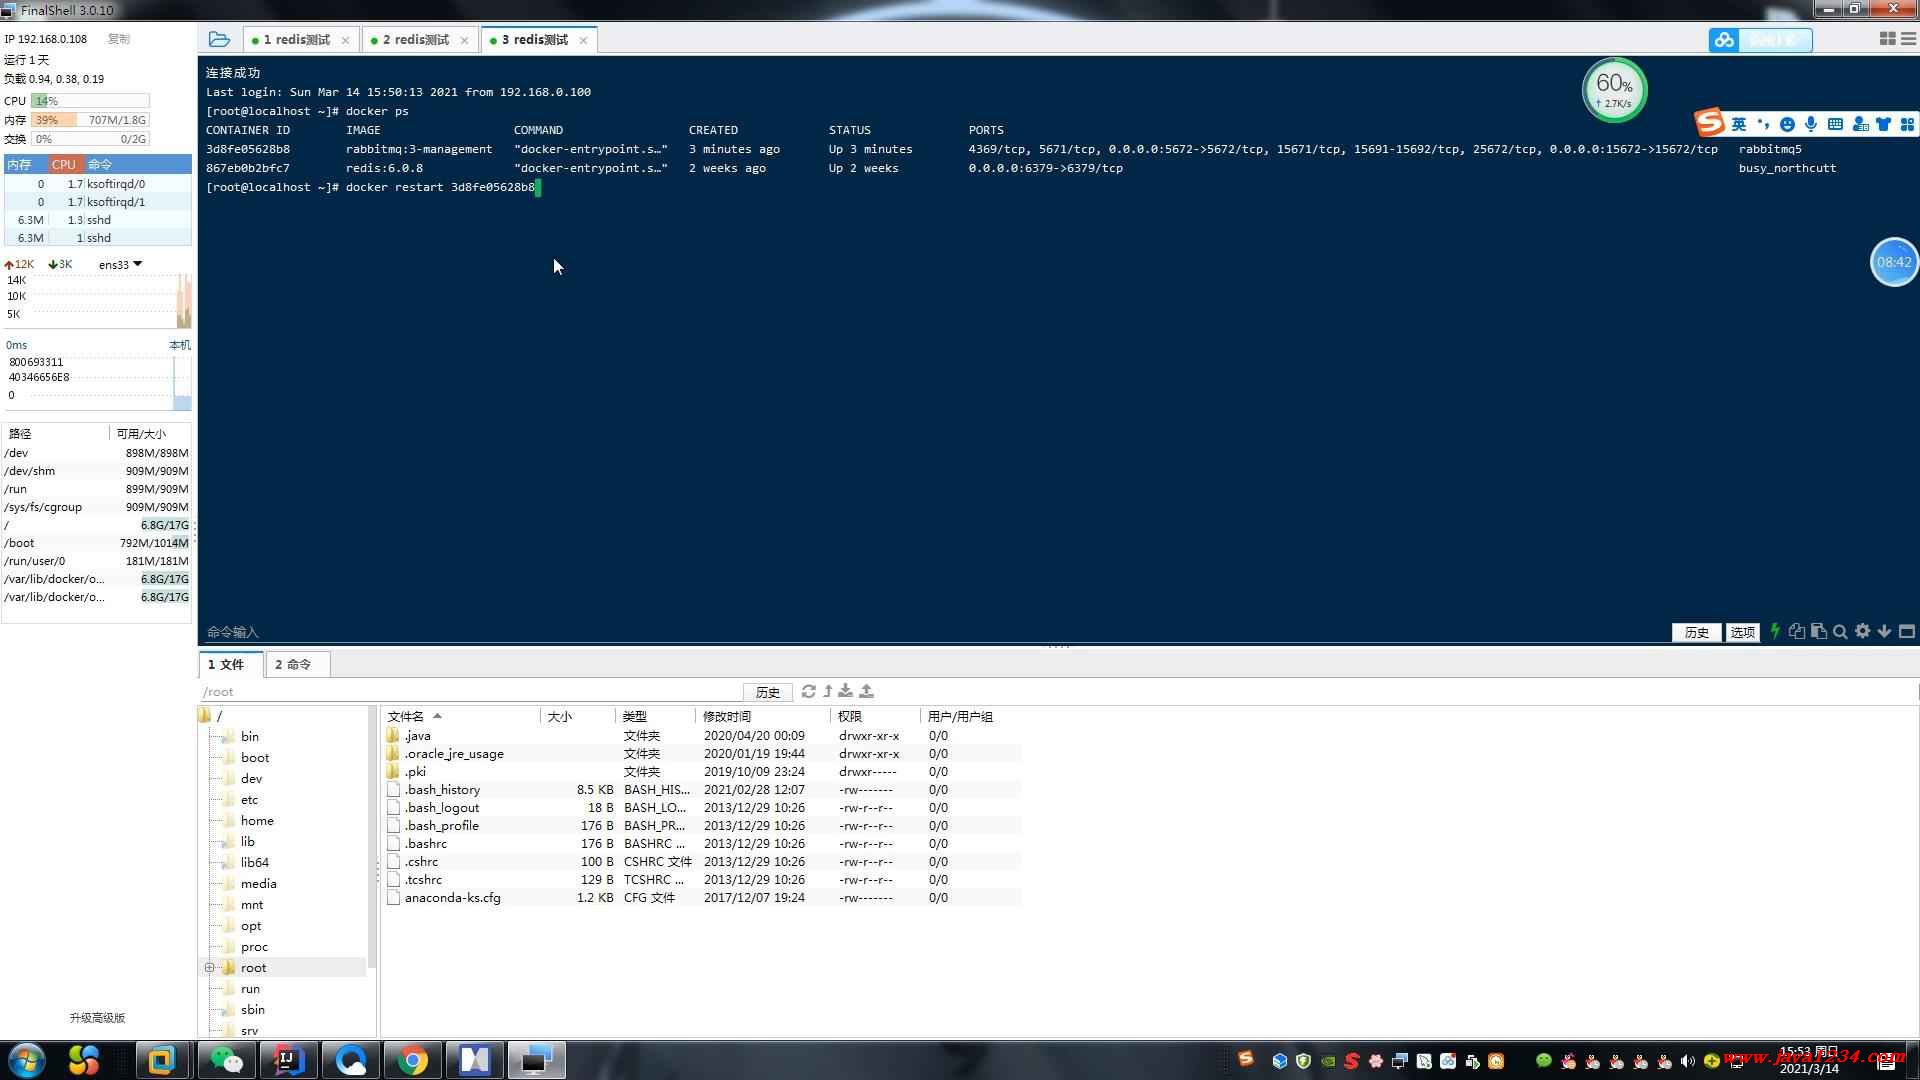Click Sogou microphone voice input icon
This screenshot has width=1920, height=1080.
(x=1811, y=124)
